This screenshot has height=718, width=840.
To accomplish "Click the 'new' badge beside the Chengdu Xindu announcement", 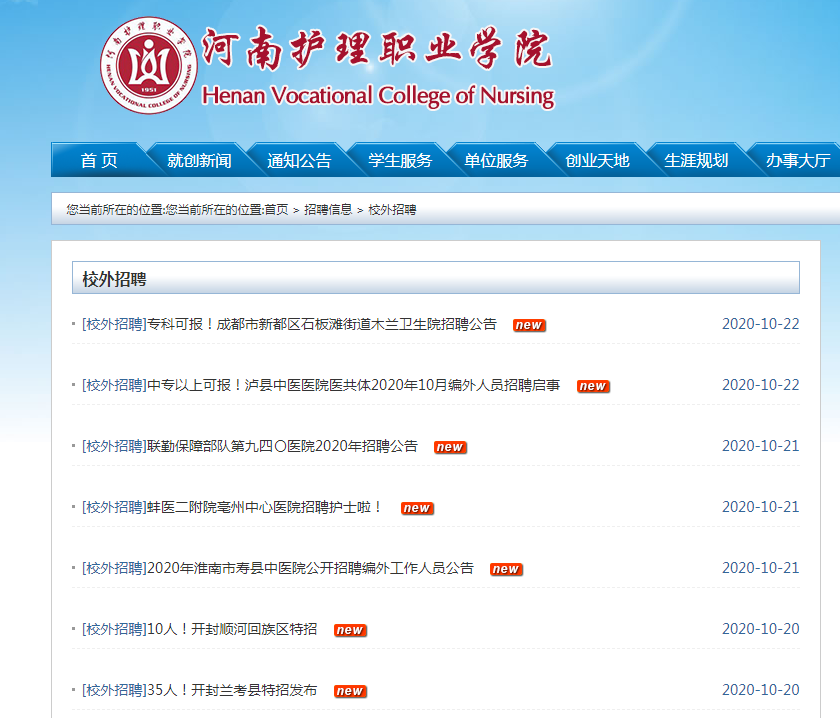I will (529, 325).
